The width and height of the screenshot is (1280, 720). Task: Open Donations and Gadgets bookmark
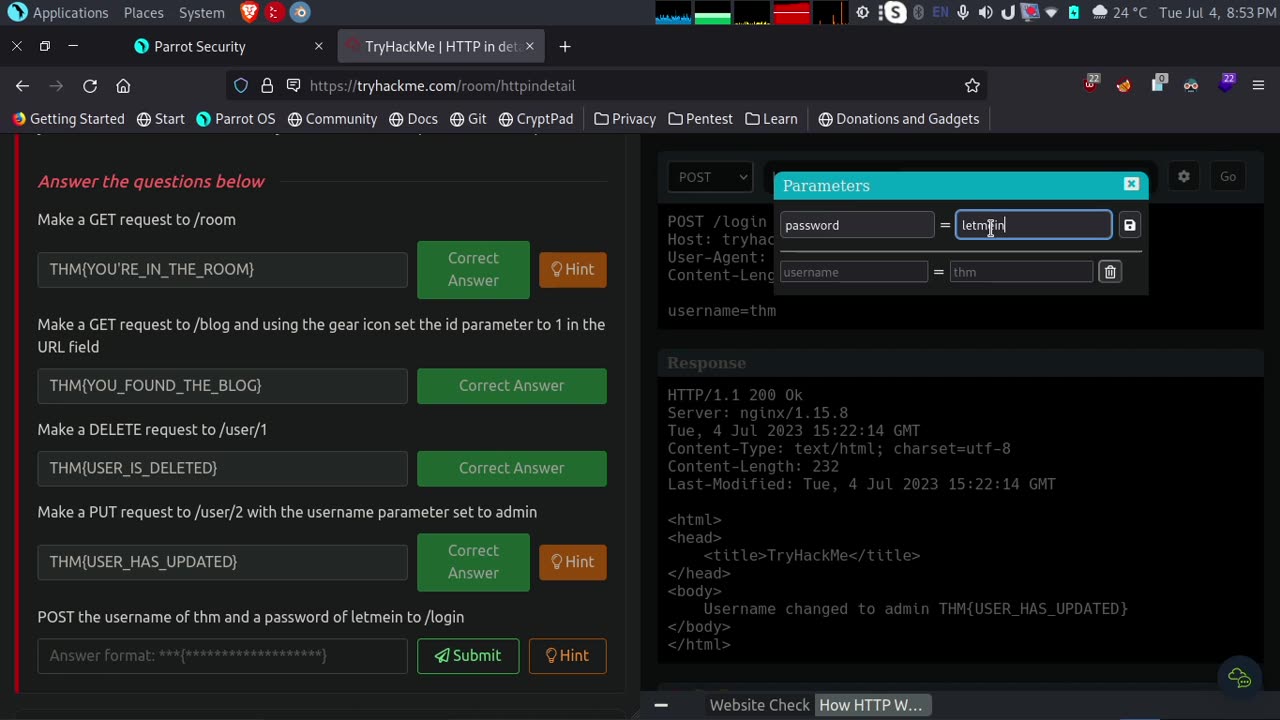(x=898, y=119)
